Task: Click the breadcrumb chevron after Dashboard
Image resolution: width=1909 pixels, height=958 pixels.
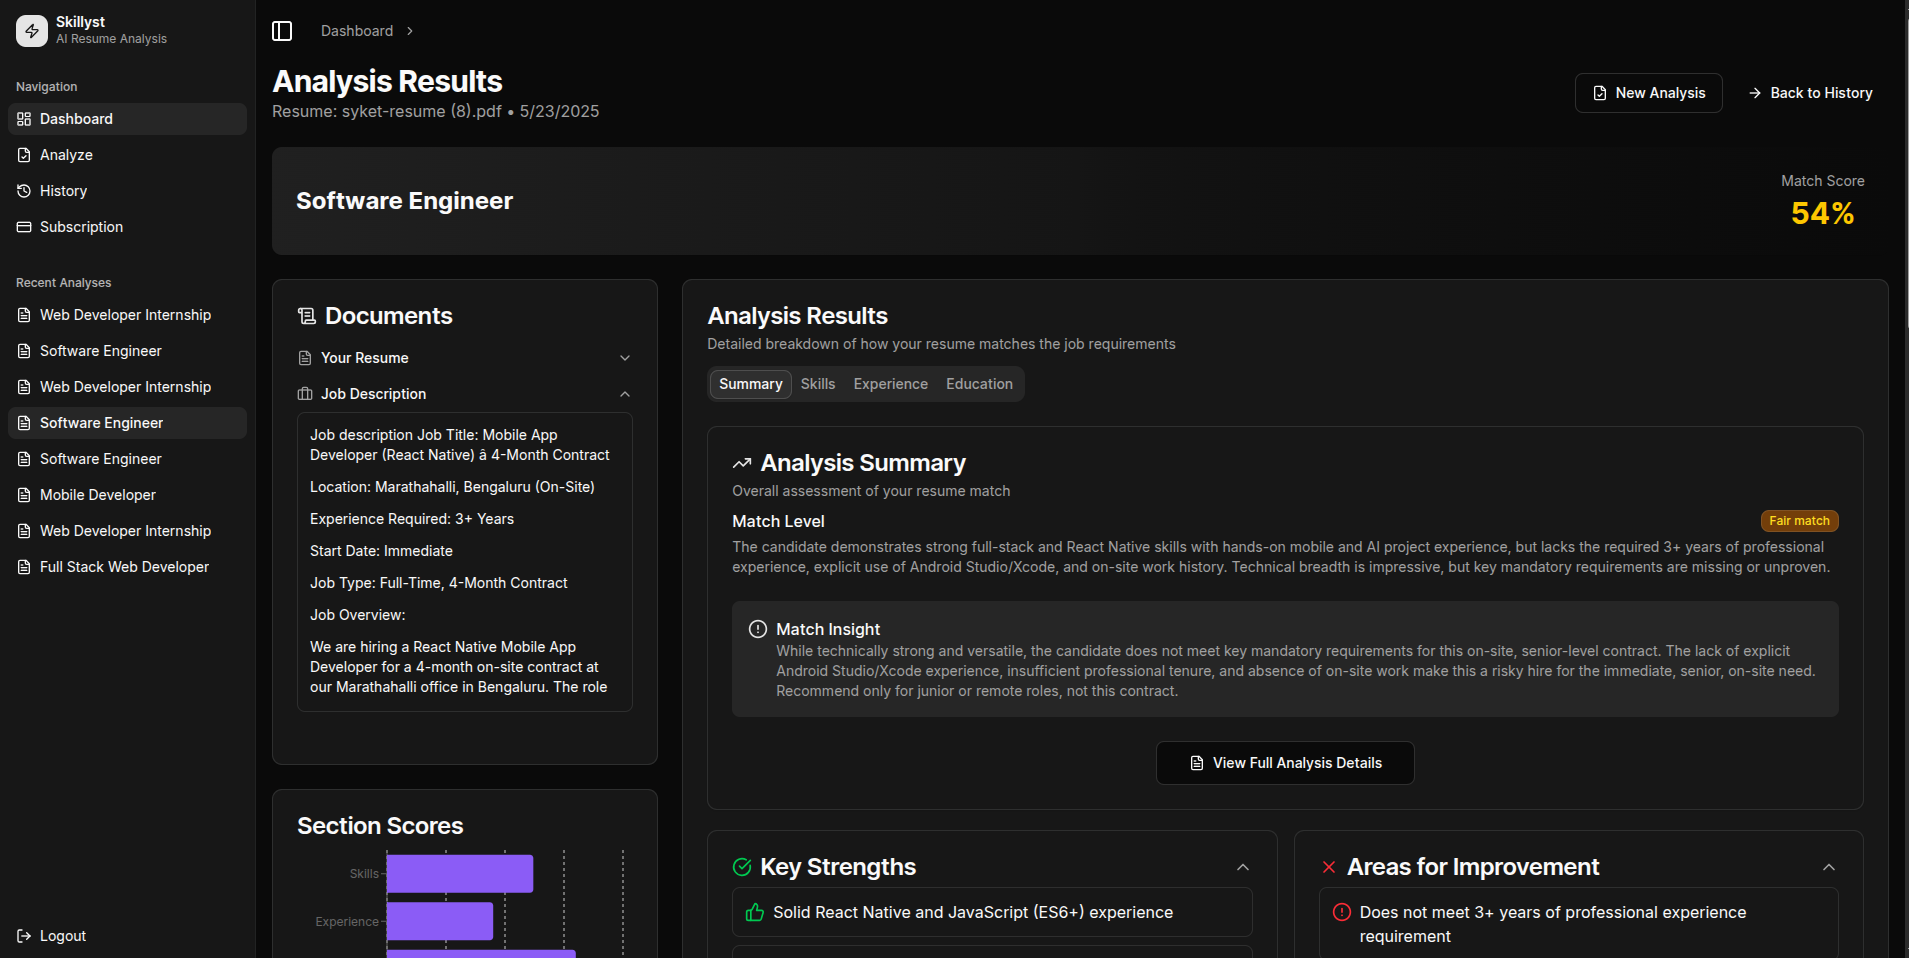Action: tap(410, 31)
